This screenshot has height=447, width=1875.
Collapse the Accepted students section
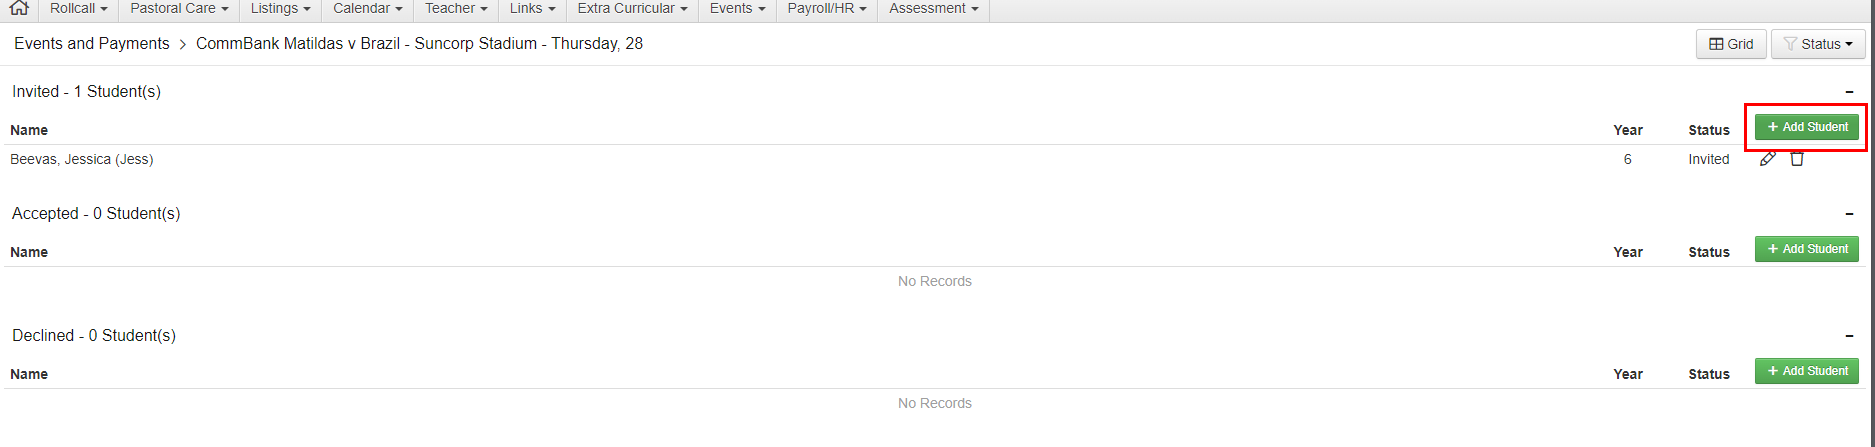[1849, 214]
